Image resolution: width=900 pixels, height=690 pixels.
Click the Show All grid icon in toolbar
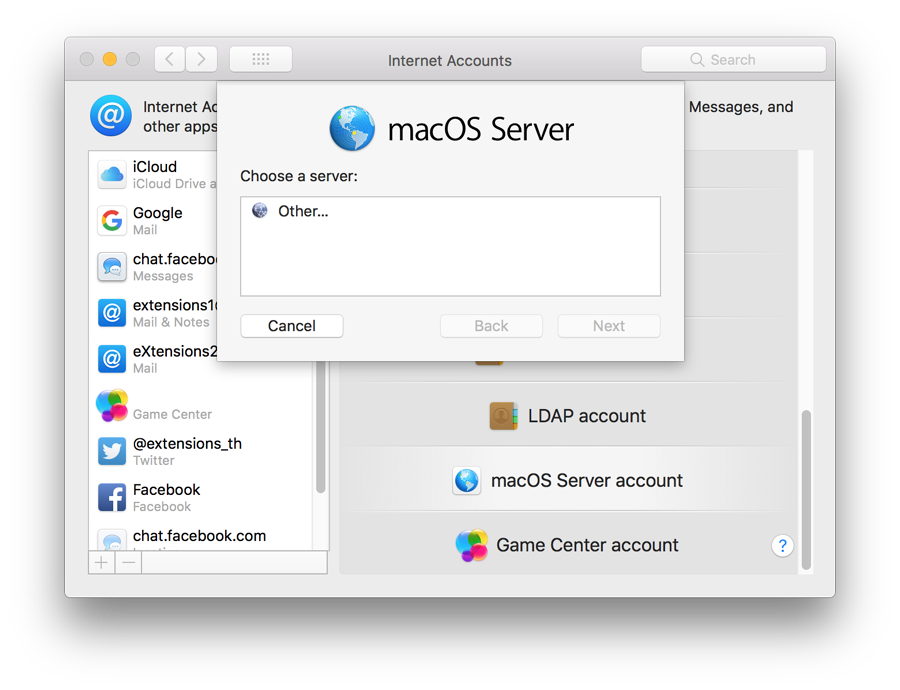point(261,59)
